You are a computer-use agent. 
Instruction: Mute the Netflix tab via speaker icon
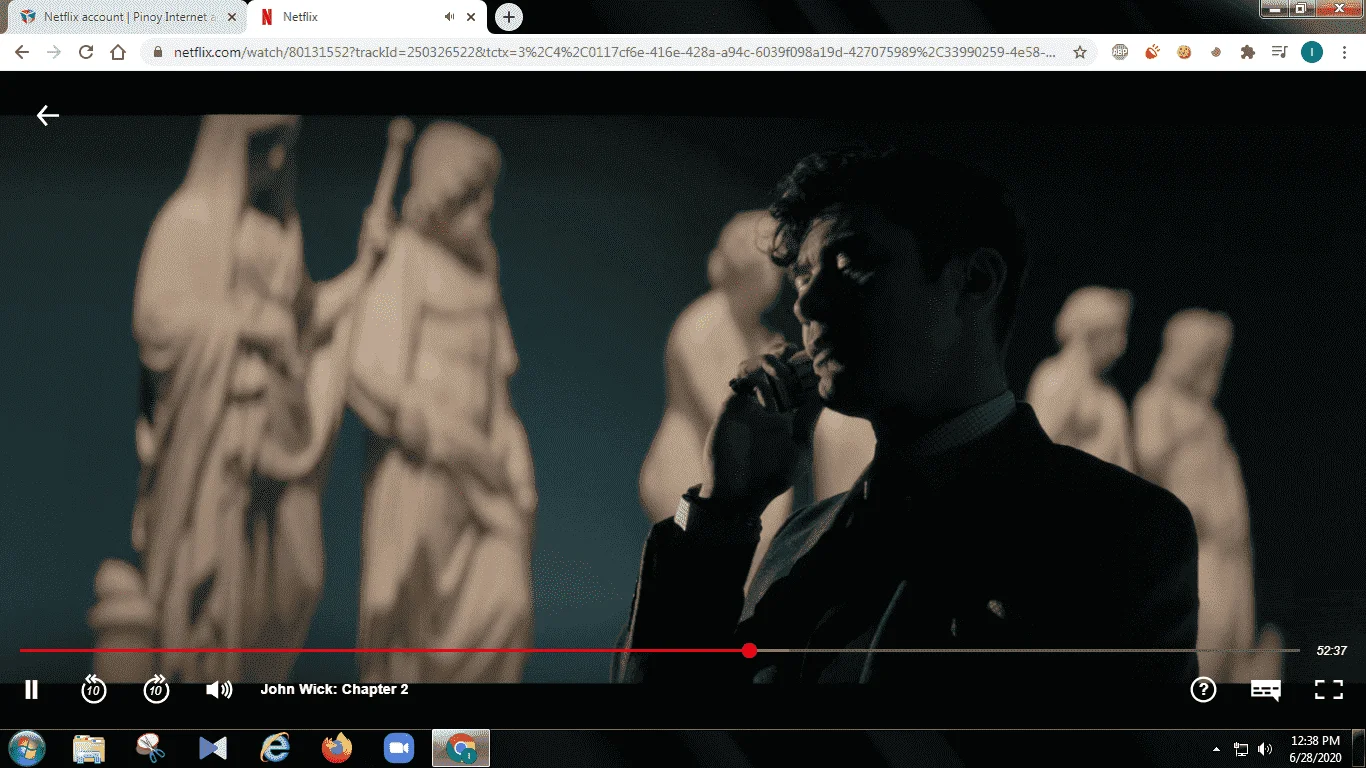point(449,17)
